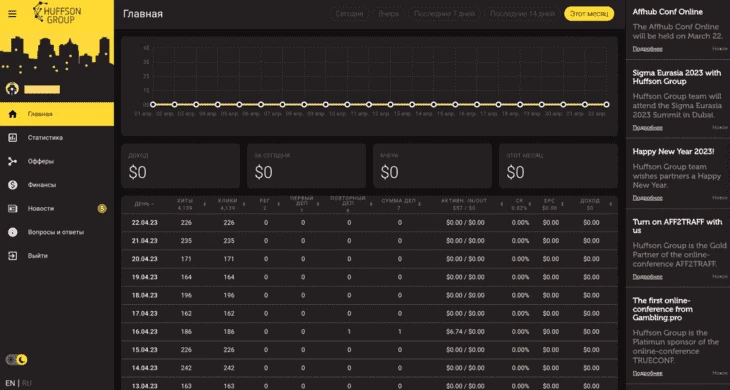This screenshot has height=390, width=730.
Task: Toggle the dark mode switch
Action: (16, 360)
